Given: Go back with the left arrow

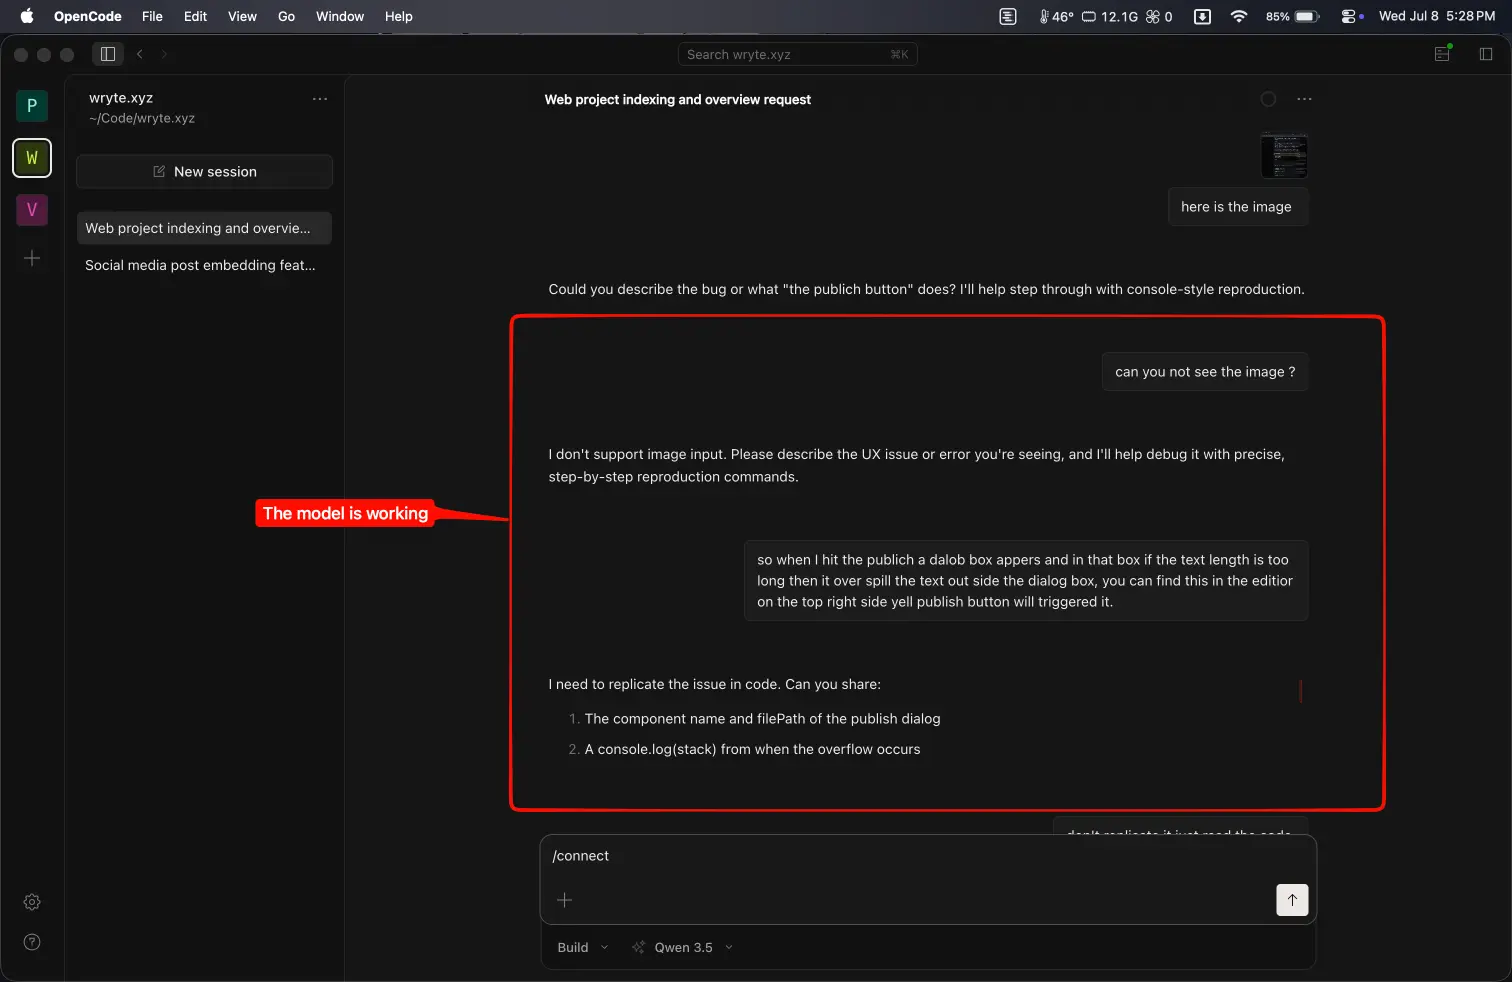Looking at the screenshot, I should (x=140, y=54).
